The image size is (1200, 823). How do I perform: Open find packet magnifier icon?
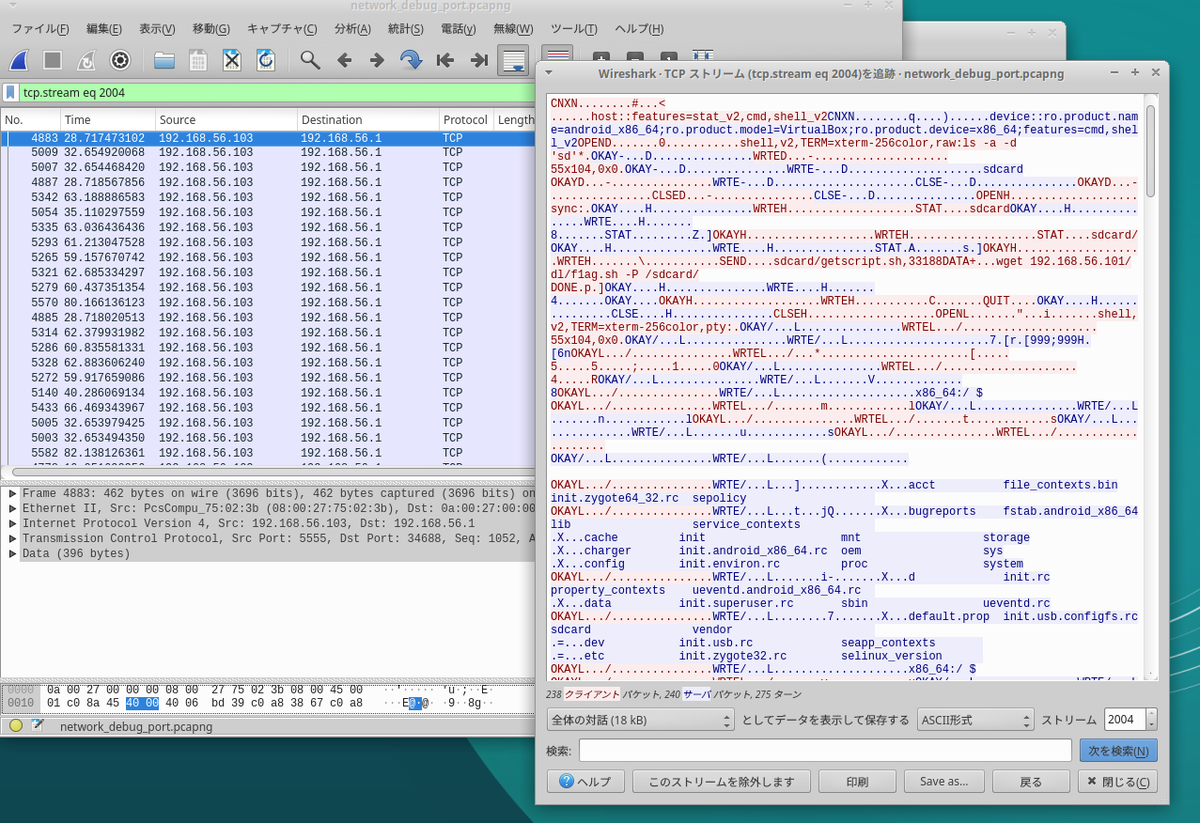(x=310, y=60)
